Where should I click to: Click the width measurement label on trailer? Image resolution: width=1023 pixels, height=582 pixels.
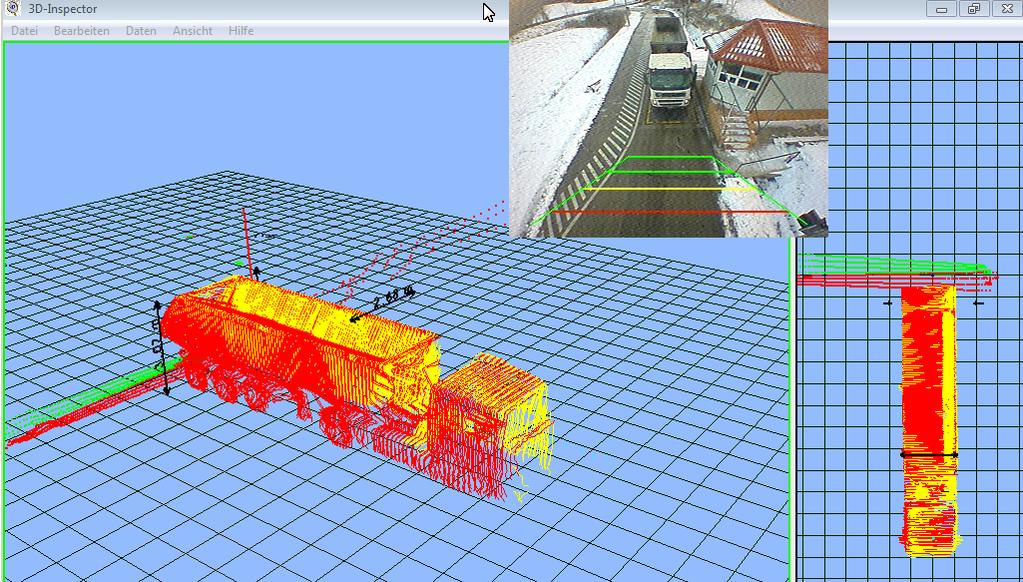pyautogui.click(x=393, y=299)
